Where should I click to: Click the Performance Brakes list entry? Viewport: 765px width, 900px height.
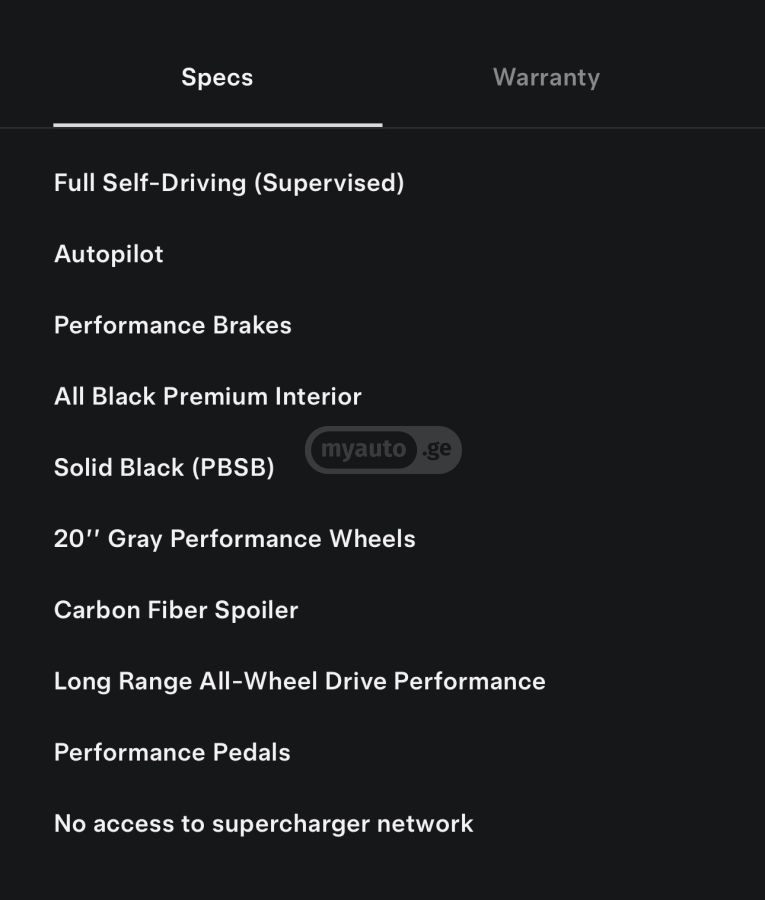(x=172, y=325)
